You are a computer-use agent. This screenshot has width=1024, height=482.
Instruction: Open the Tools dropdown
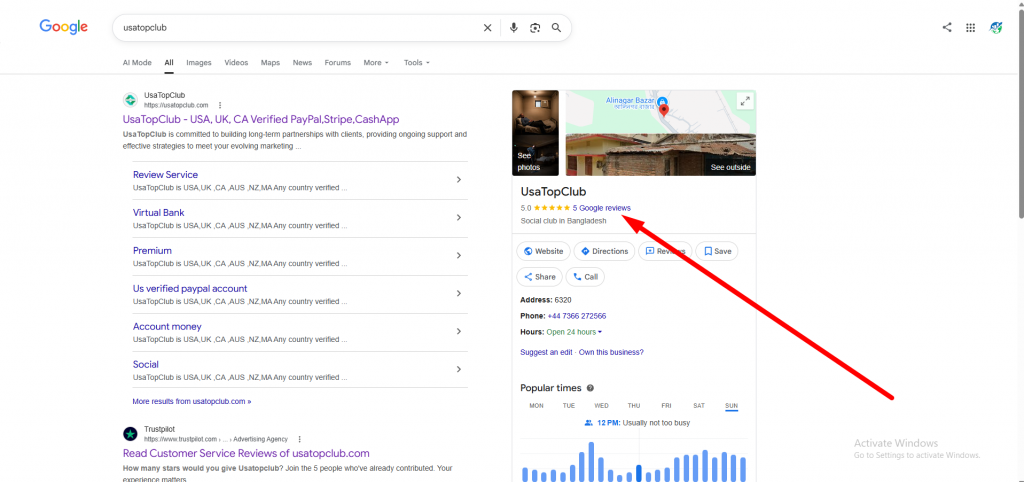tap(417, 63)
